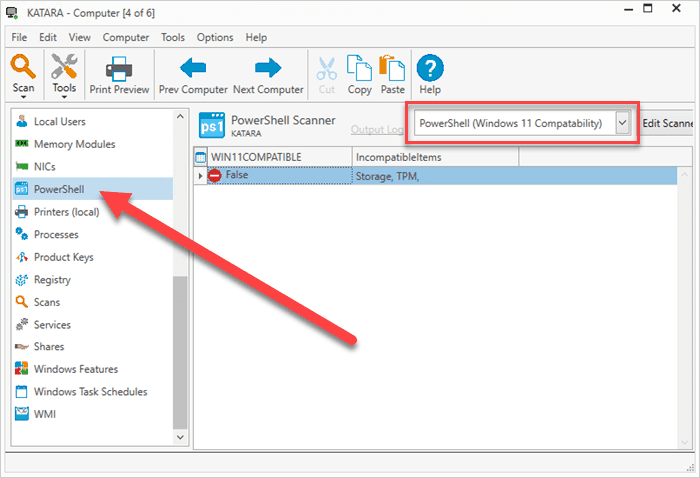Open the Help menu in menu bar
The height and width of the screenshot is (478, 700).
pyautogui.click(x=256, y=37)
